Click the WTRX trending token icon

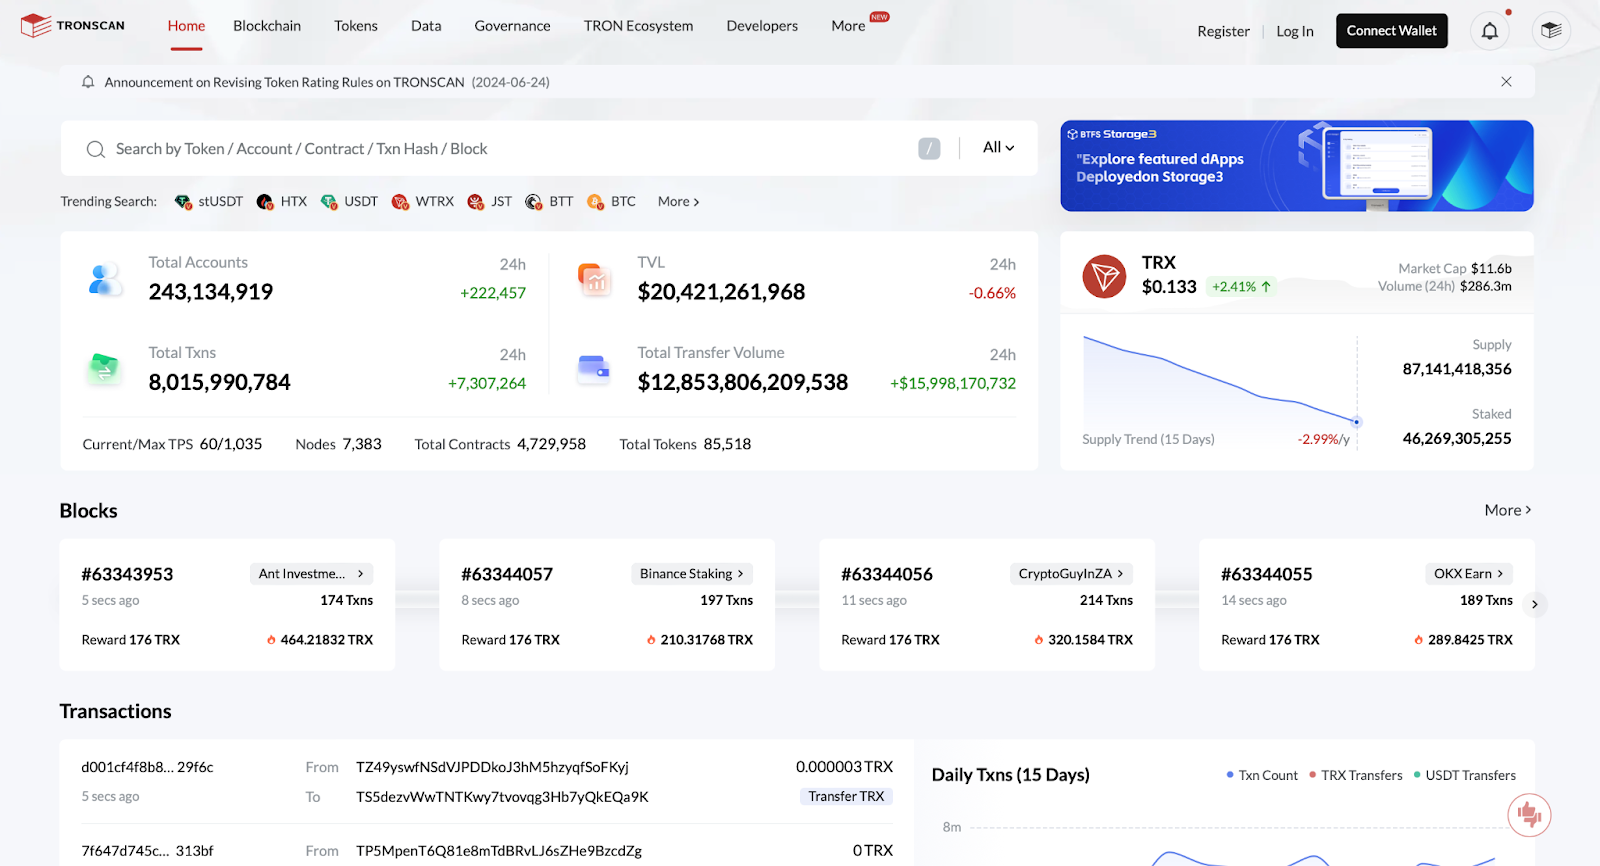tap(400, 202)
